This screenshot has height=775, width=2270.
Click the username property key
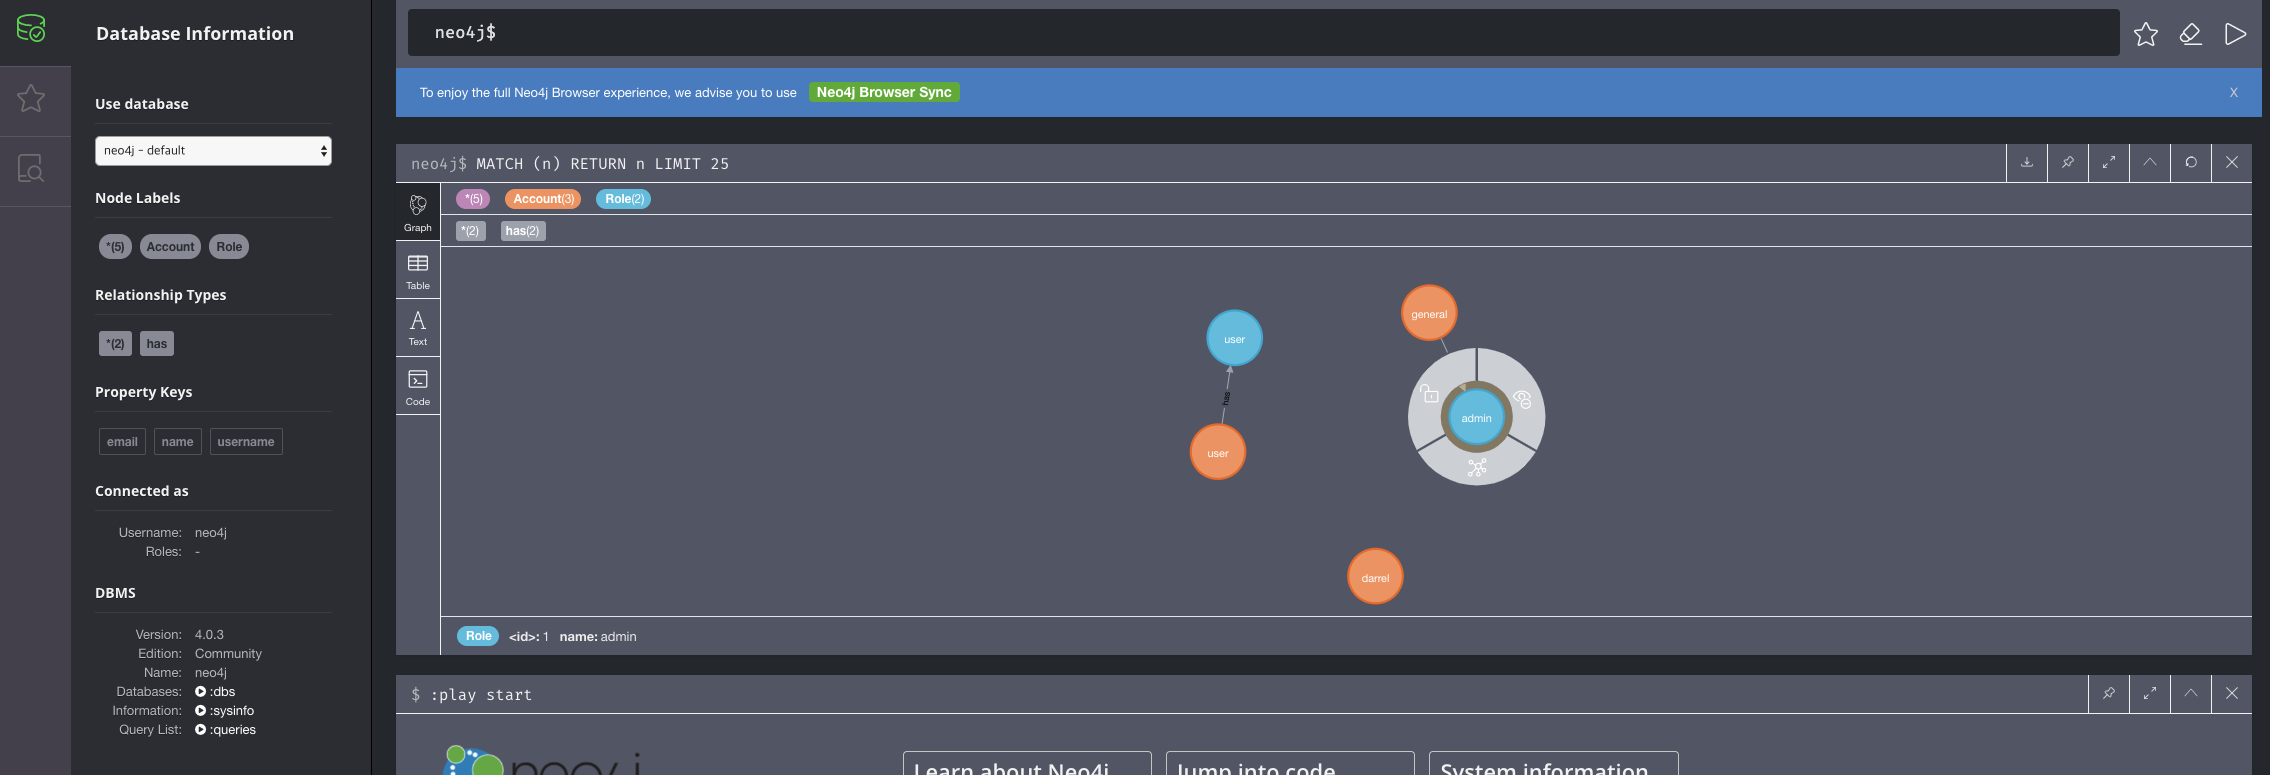[246, 442]
